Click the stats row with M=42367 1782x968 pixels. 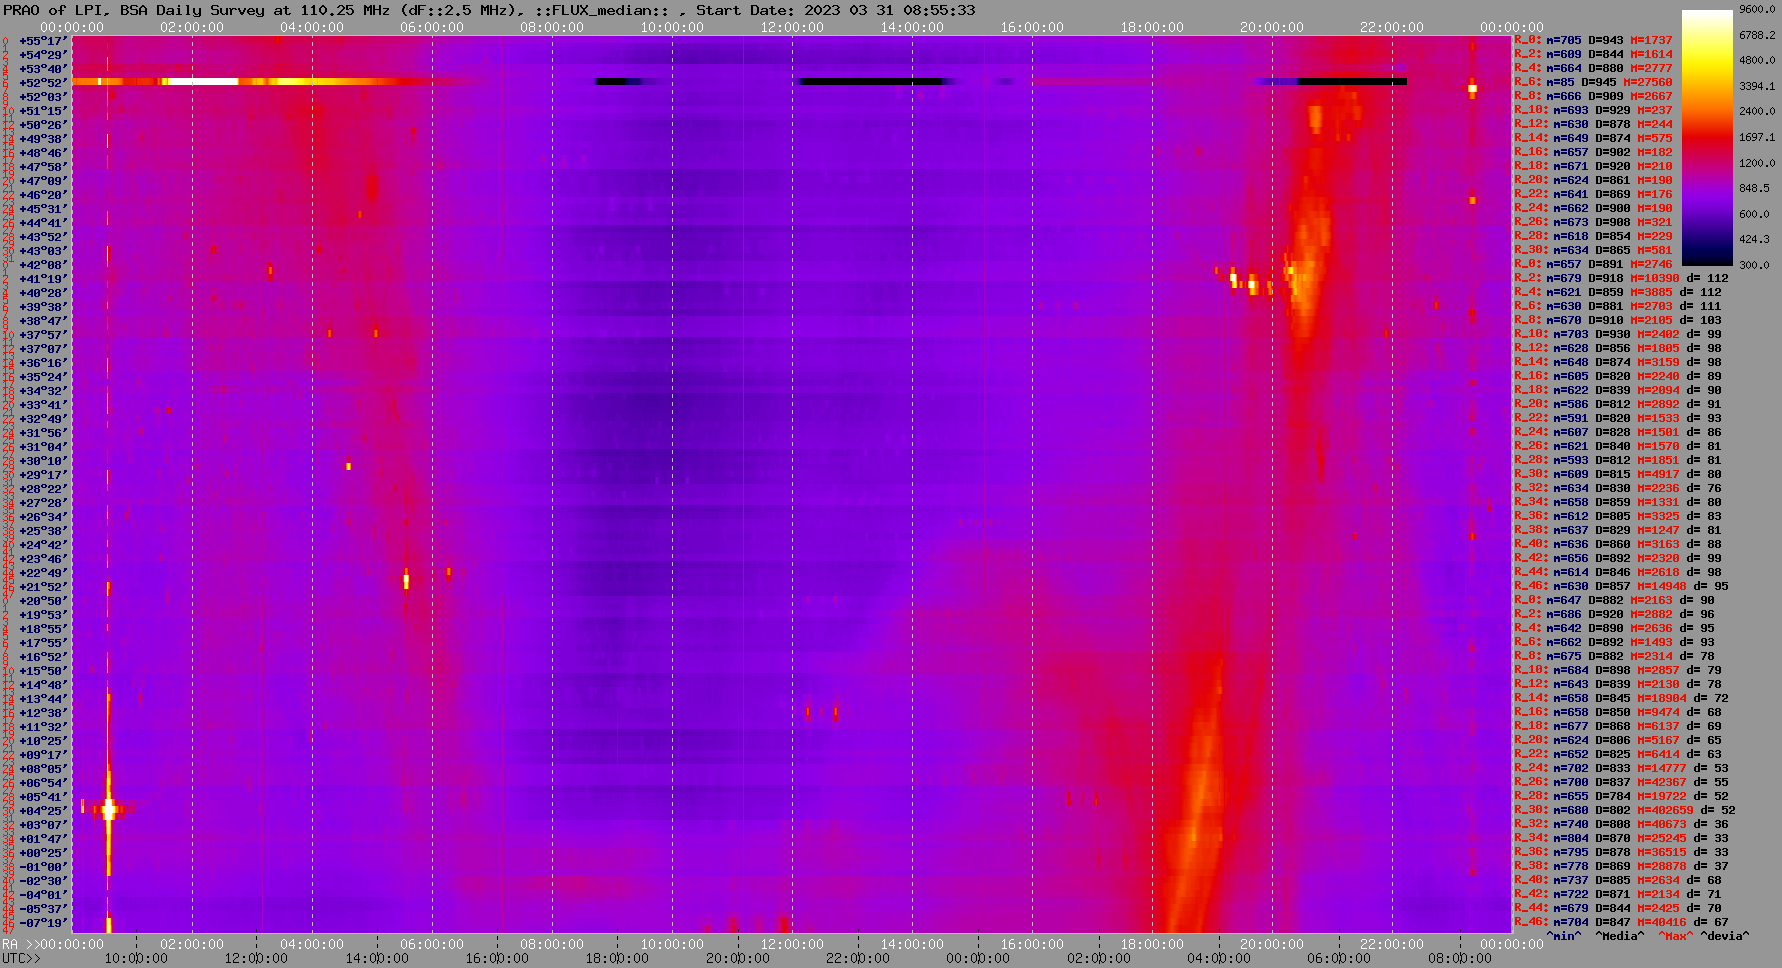(1621, 782)
